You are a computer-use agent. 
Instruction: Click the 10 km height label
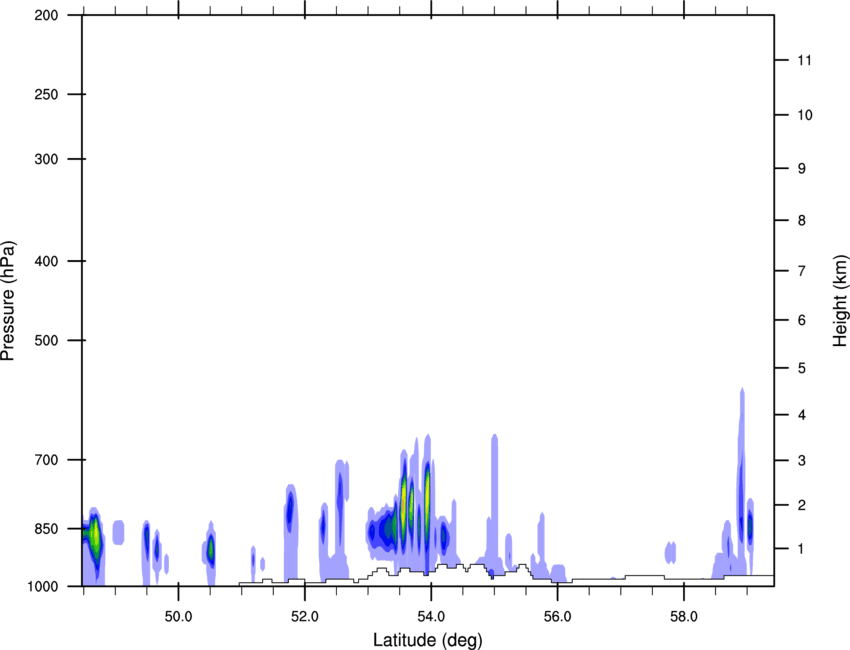[805, 115]
